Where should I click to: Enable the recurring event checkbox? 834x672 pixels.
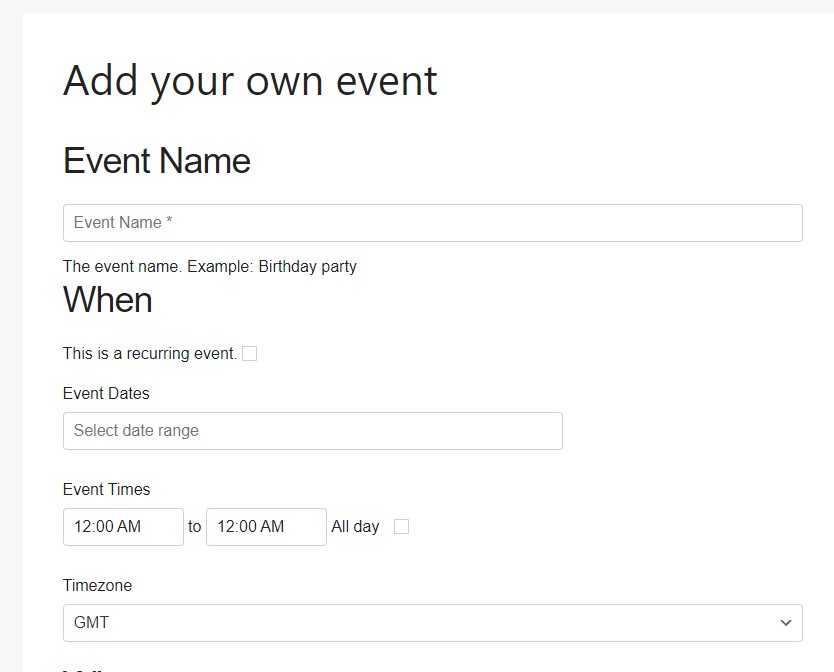pos(250,353)
